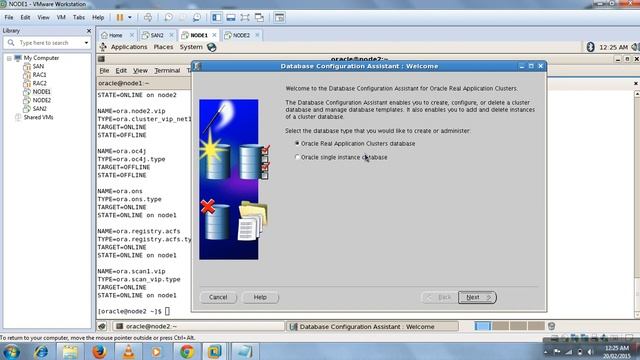Open VMware File menu
This screenshot has height=360, width=640.
pyautogui.click(x=9, y=18)
